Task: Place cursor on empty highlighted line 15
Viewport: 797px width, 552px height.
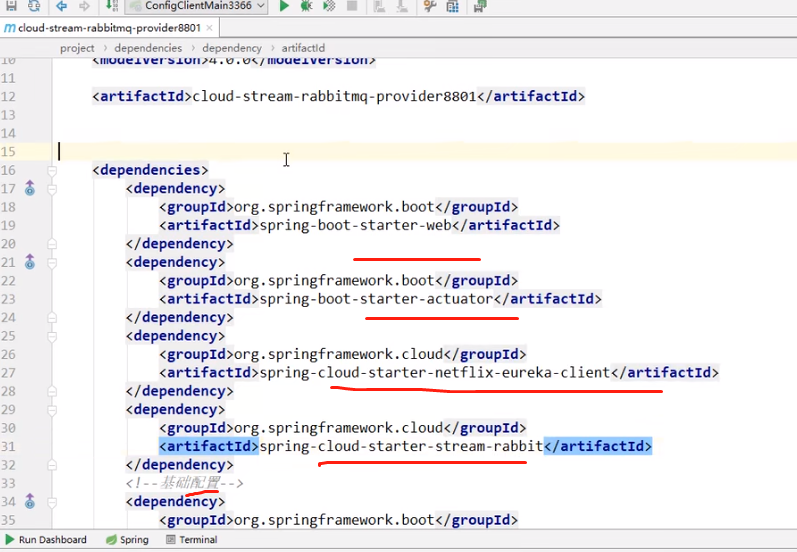Action: pyautogui.click(x=427, y=151)
